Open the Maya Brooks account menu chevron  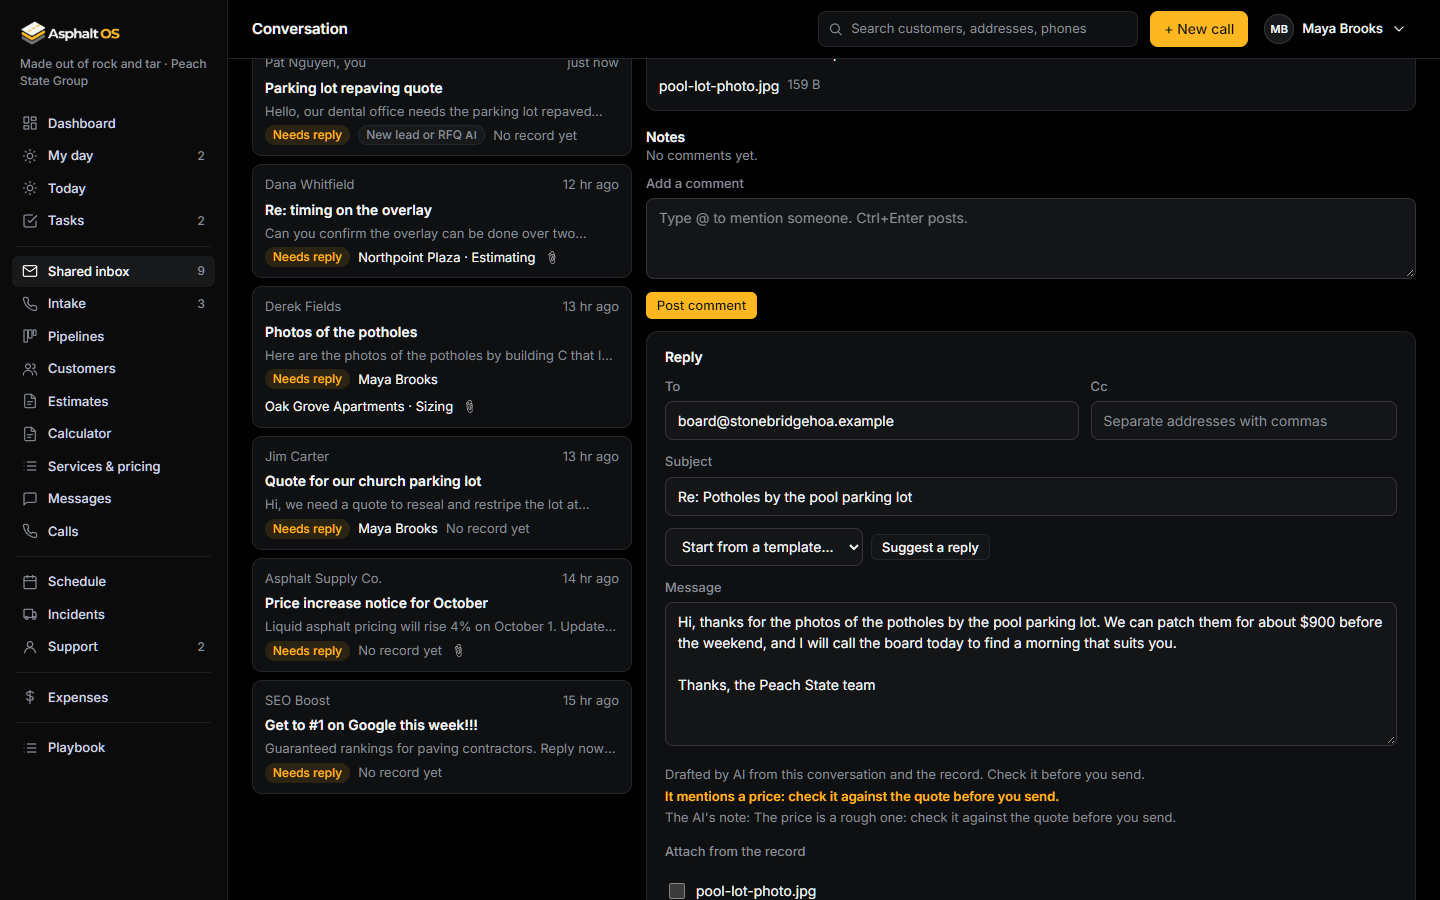click(1399, 29)
